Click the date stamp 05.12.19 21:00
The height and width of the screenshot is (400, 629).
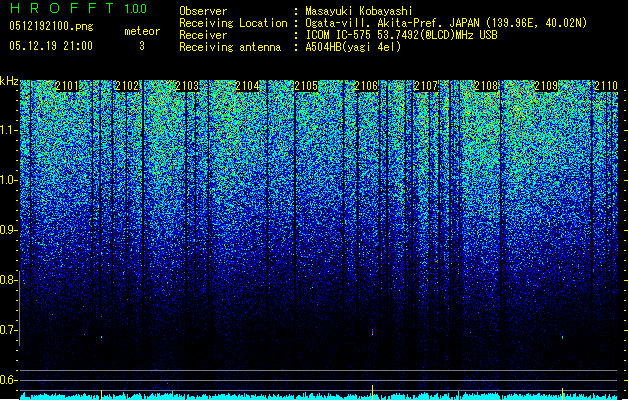51,45
